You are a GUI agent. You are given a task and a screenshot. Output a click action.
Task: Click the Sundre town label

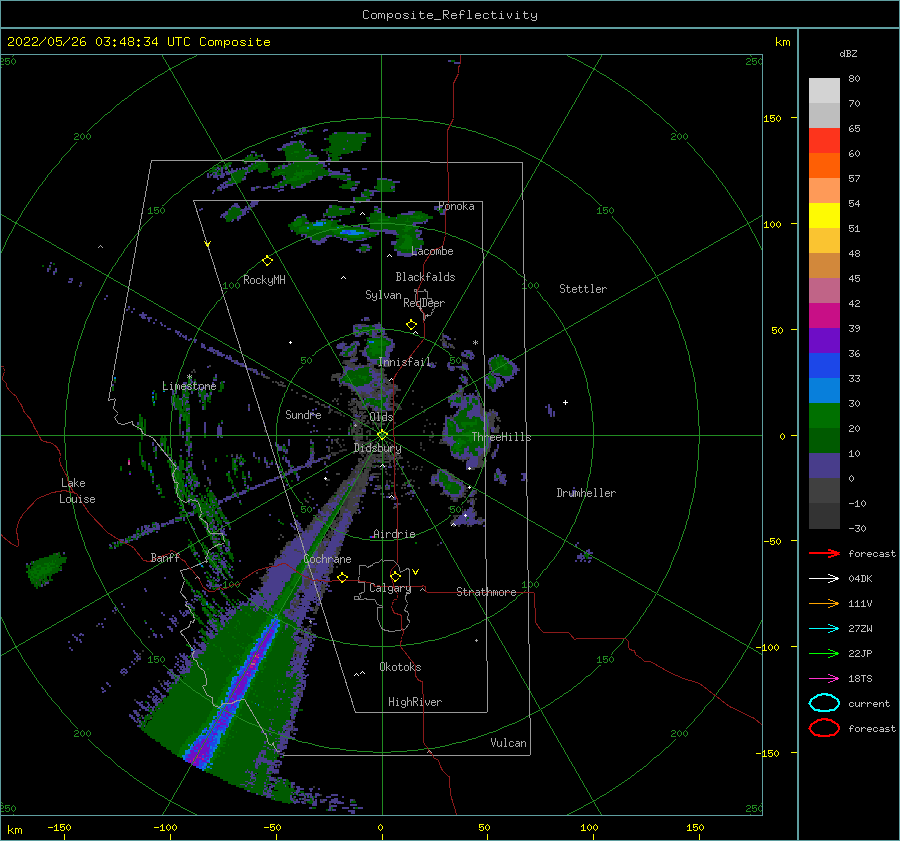coord(303,414)
